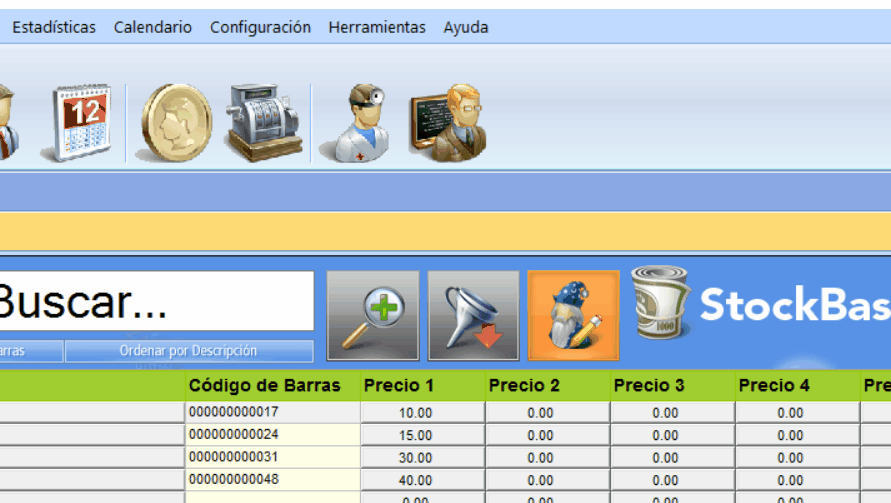Click Precio 4 cell in row 00000000031
891x503 pixels.
798,458
